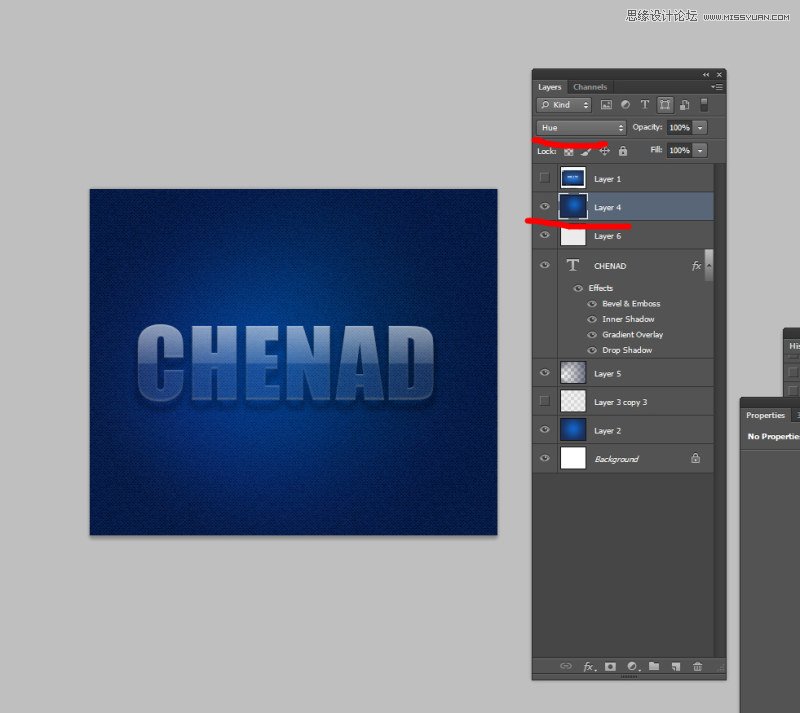This screenshot has width=800, height=713.
Task: Create a new group folder icon
Action: pyautogui.click(x=654, y=666)
